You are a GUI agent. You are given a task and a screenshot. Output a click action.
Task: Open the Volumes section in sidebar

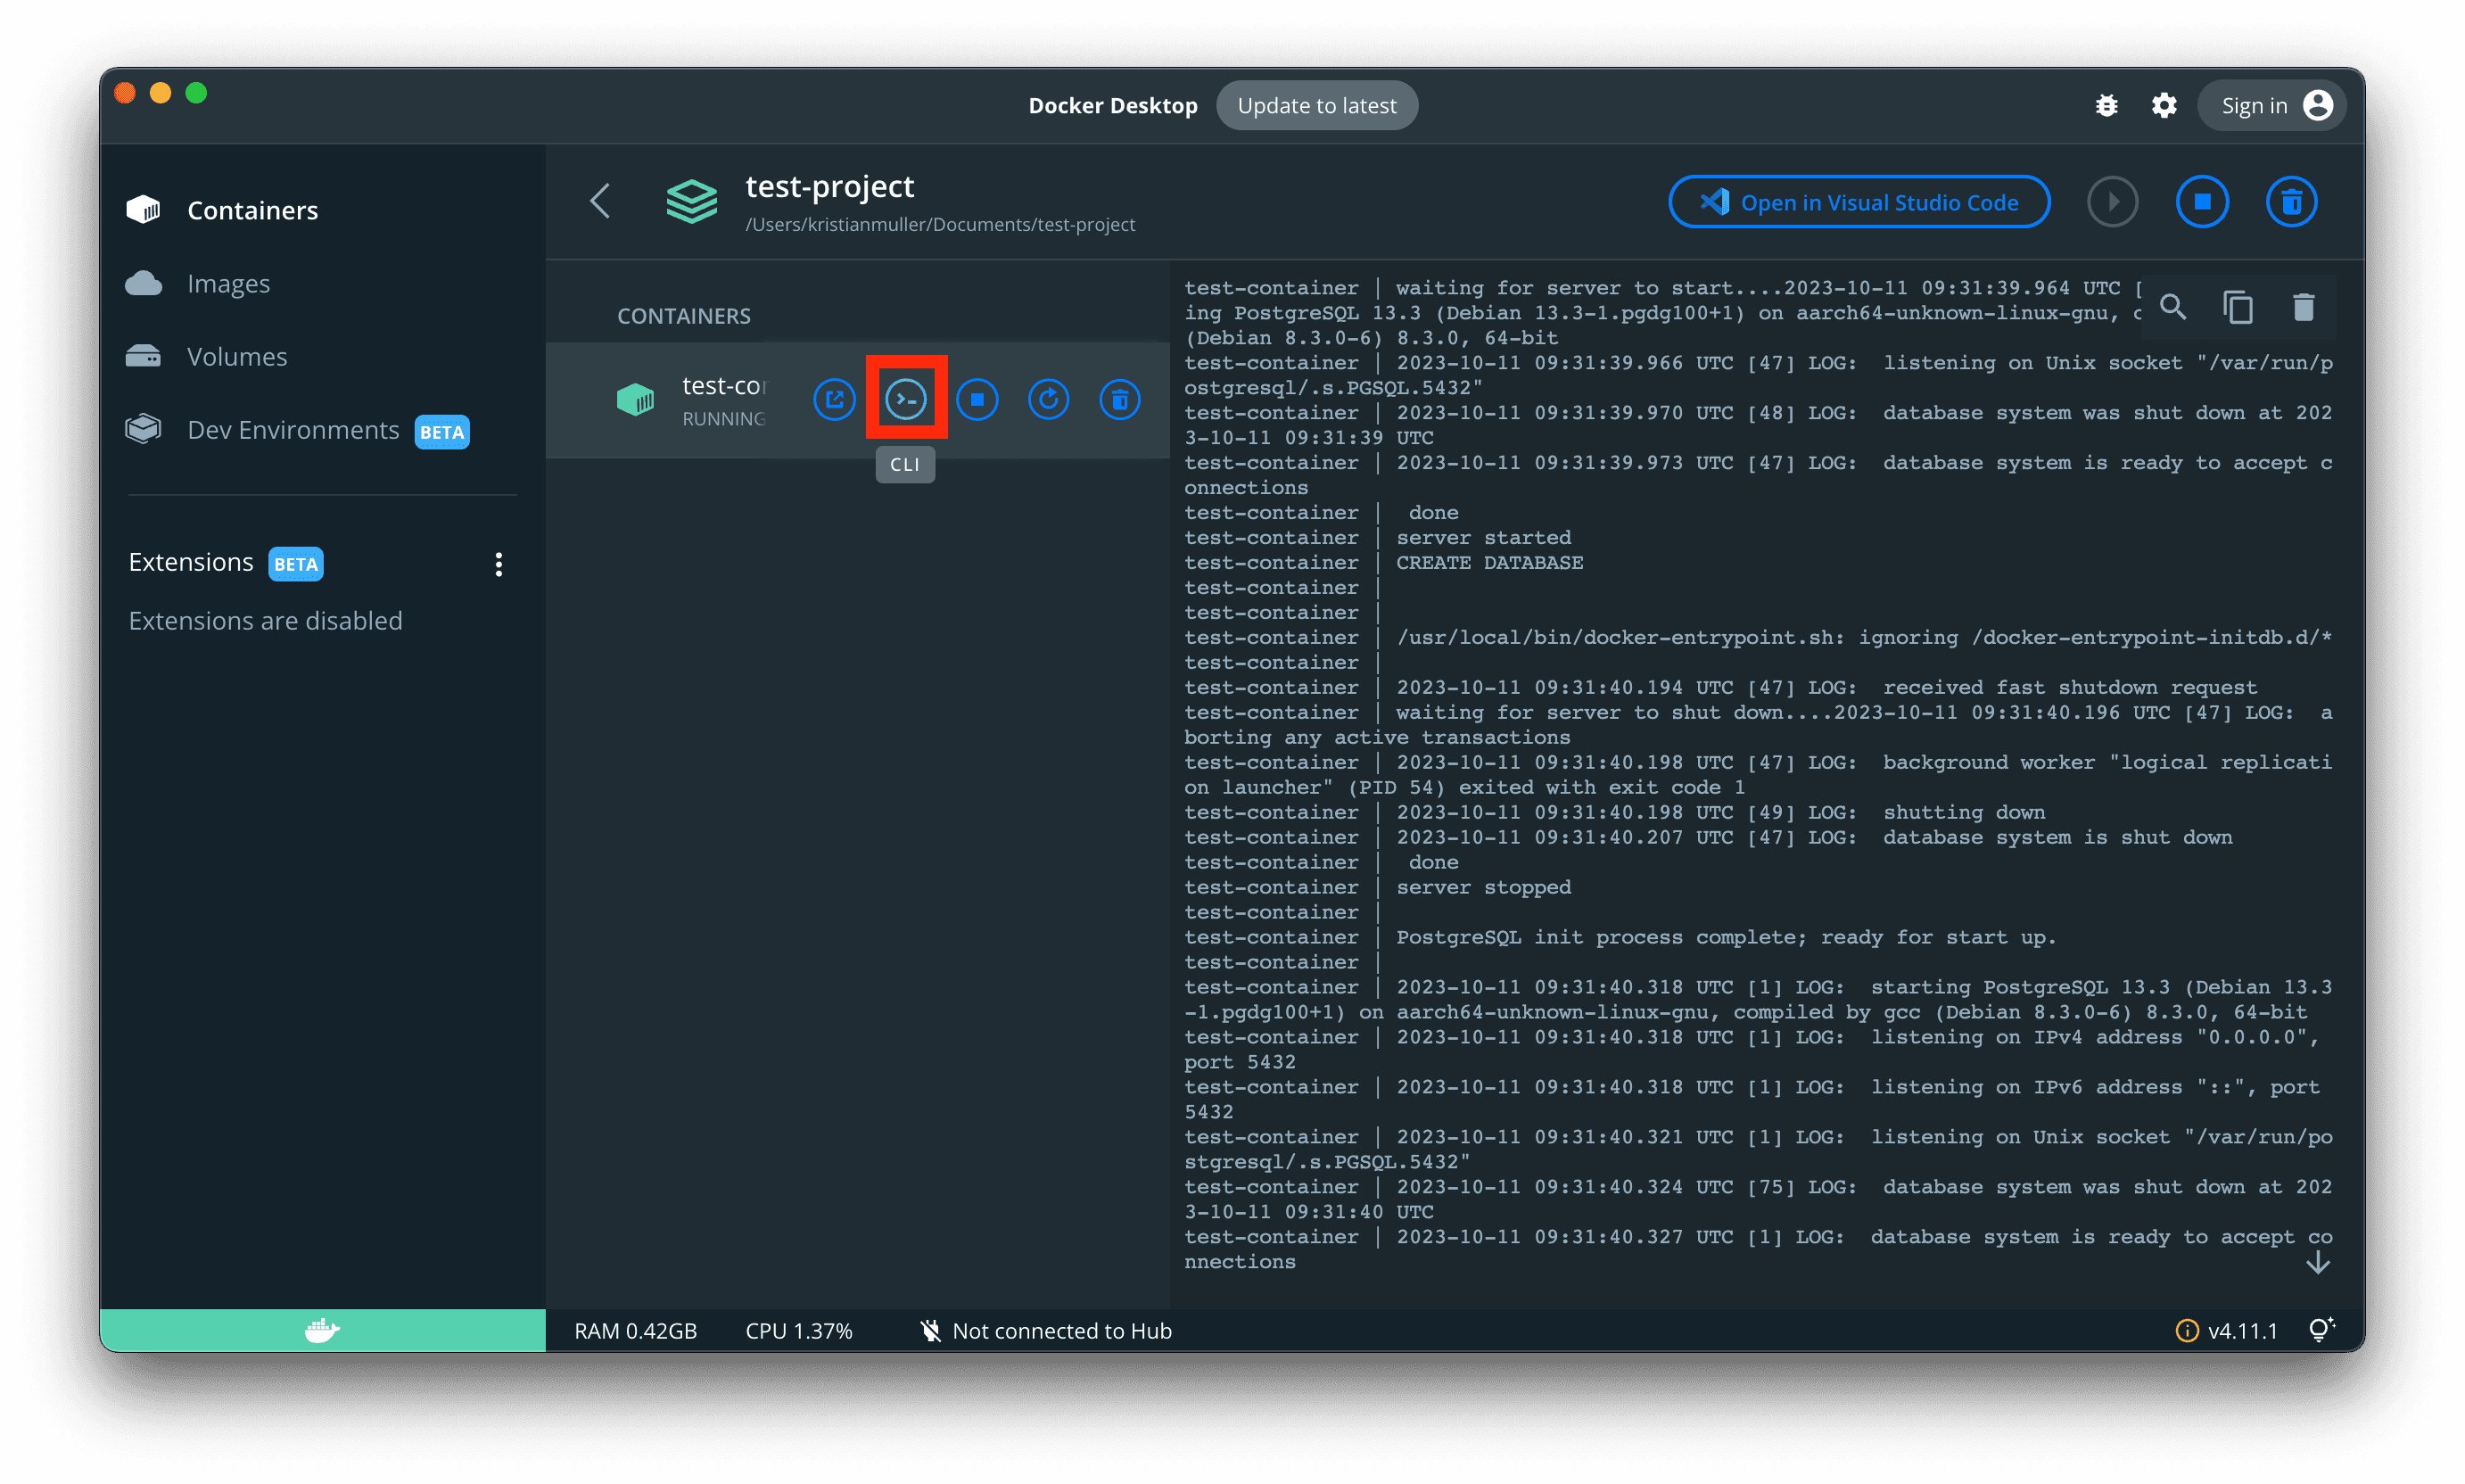[x=237, y=357]
